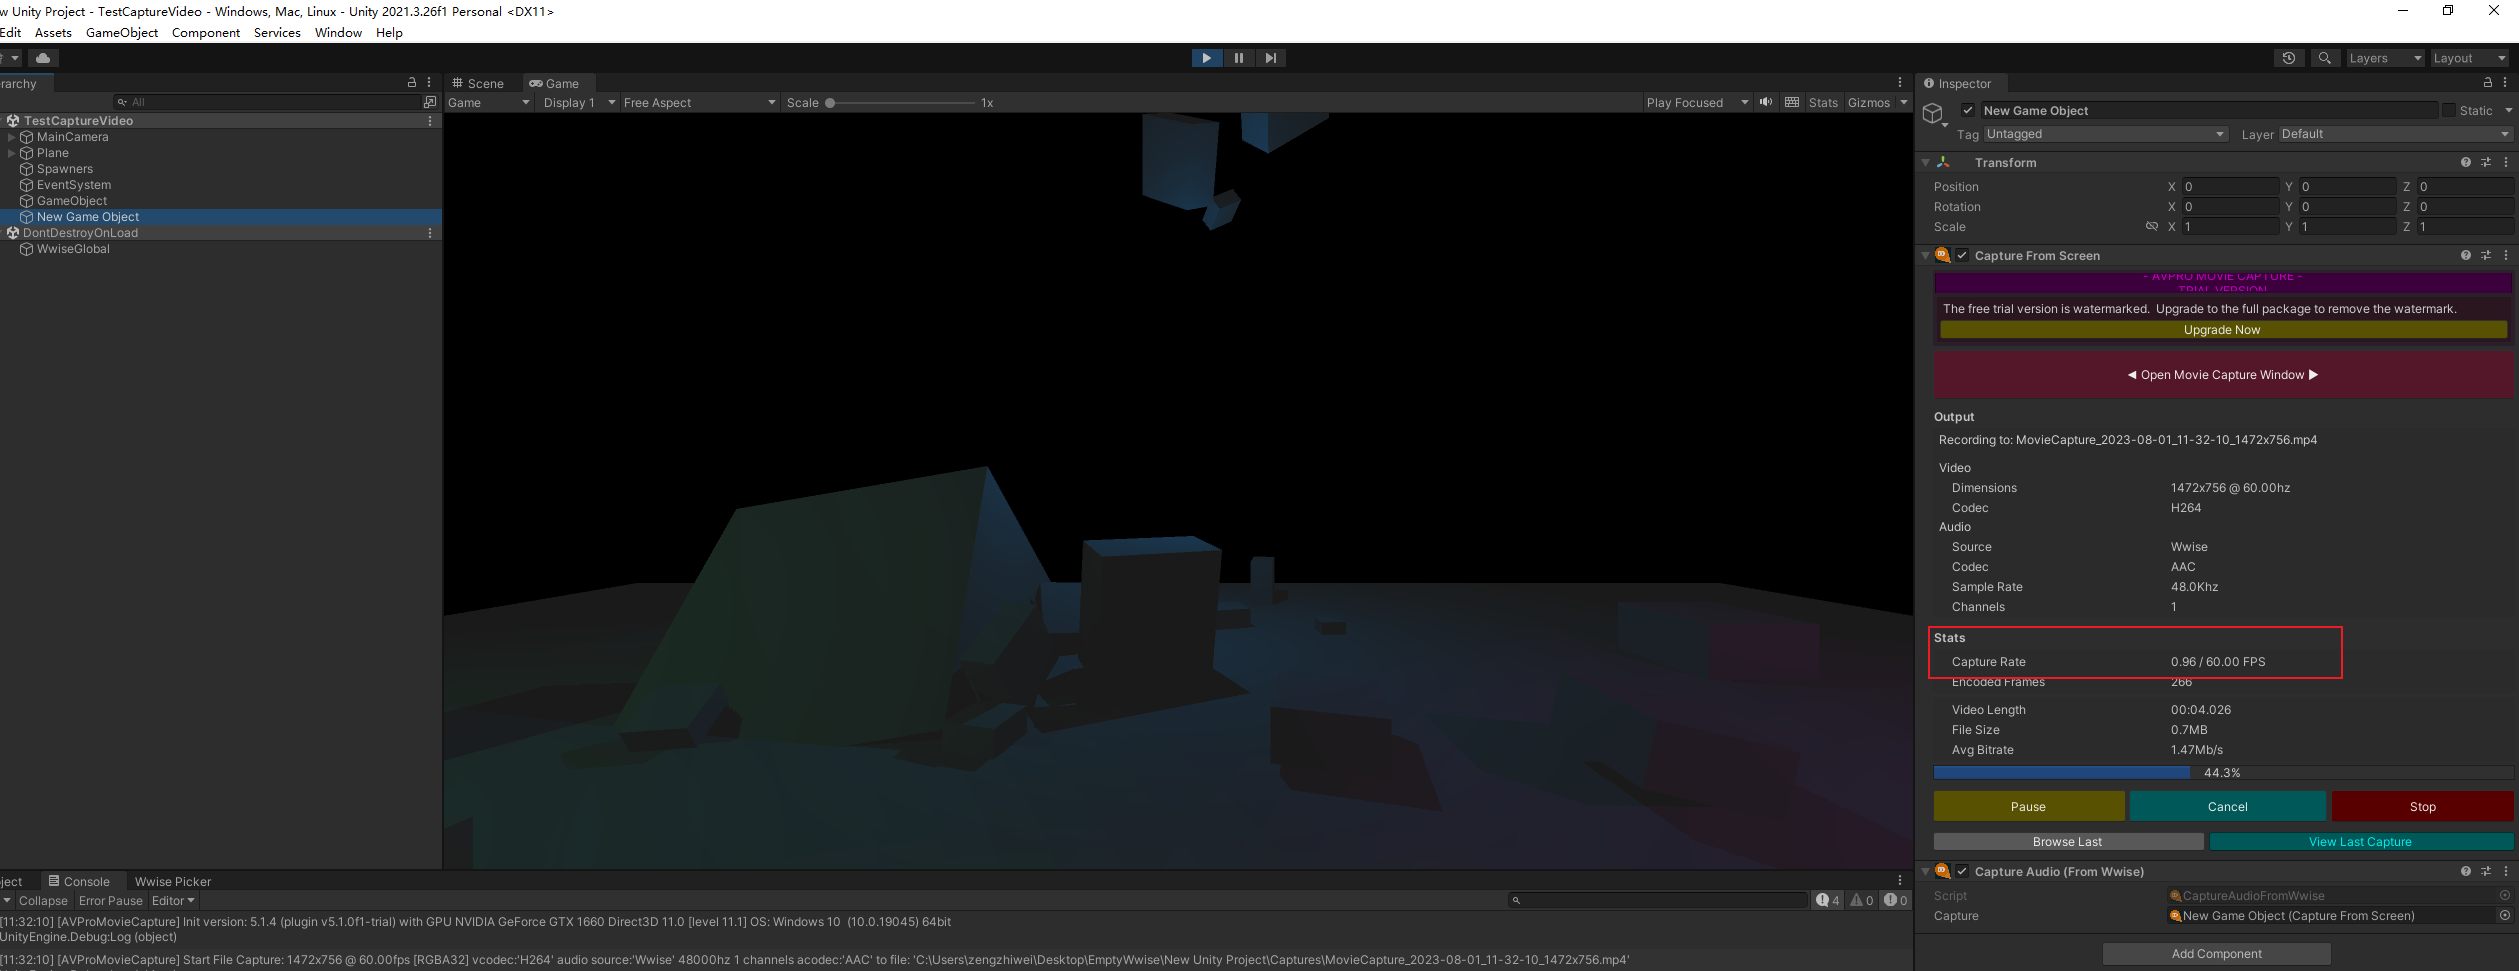This screenshot has height=971, width=2519.
Task: Click the Pause button in the toolbar
Action: click(x=1238, y=57)
